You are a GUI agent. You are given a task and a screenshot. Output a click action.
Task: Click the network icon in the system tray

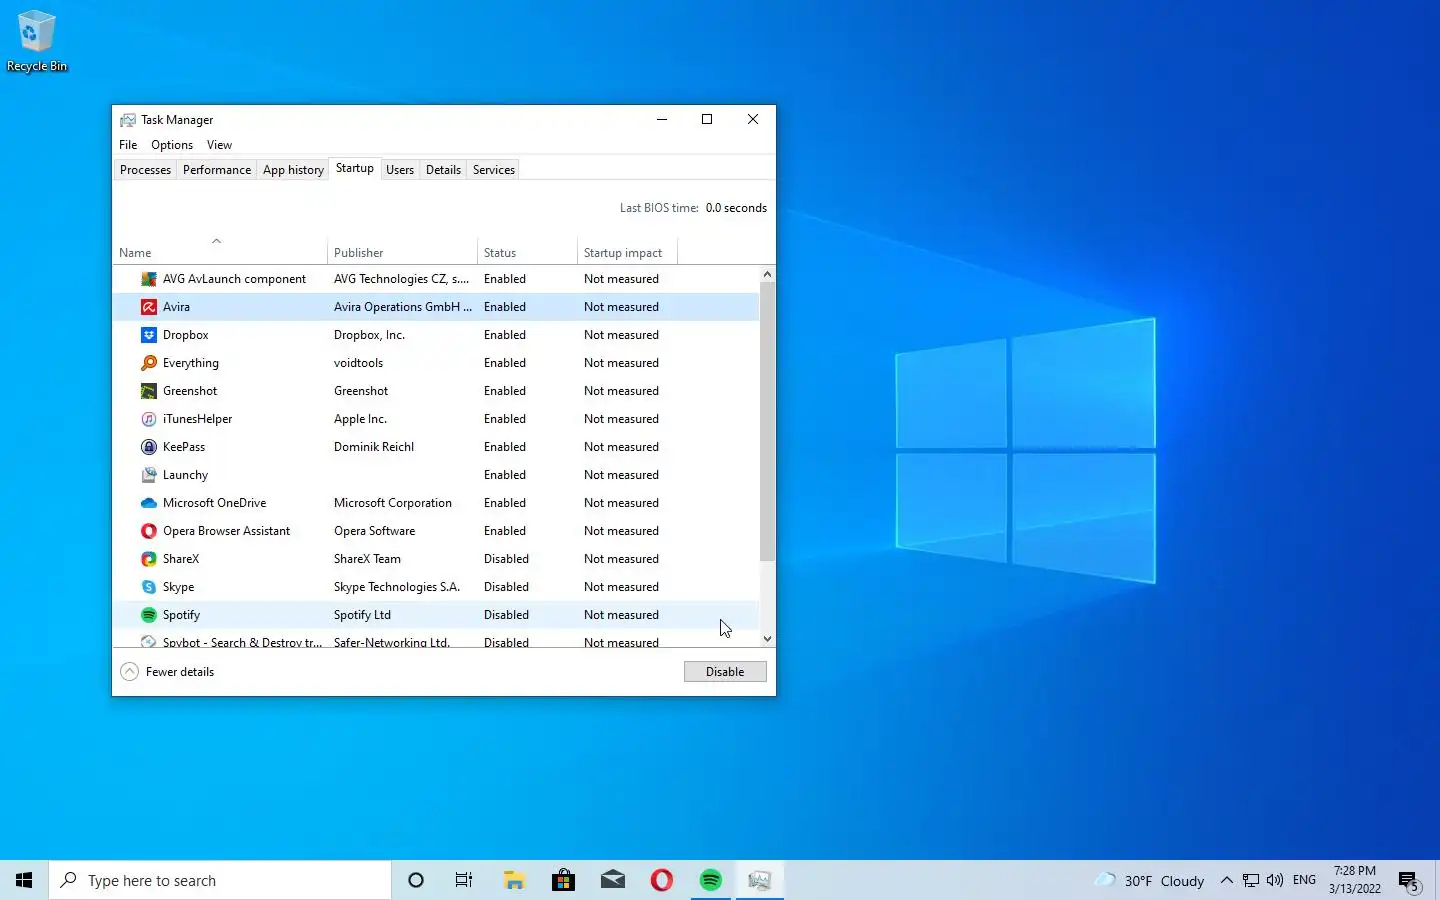click(1251, 880)
